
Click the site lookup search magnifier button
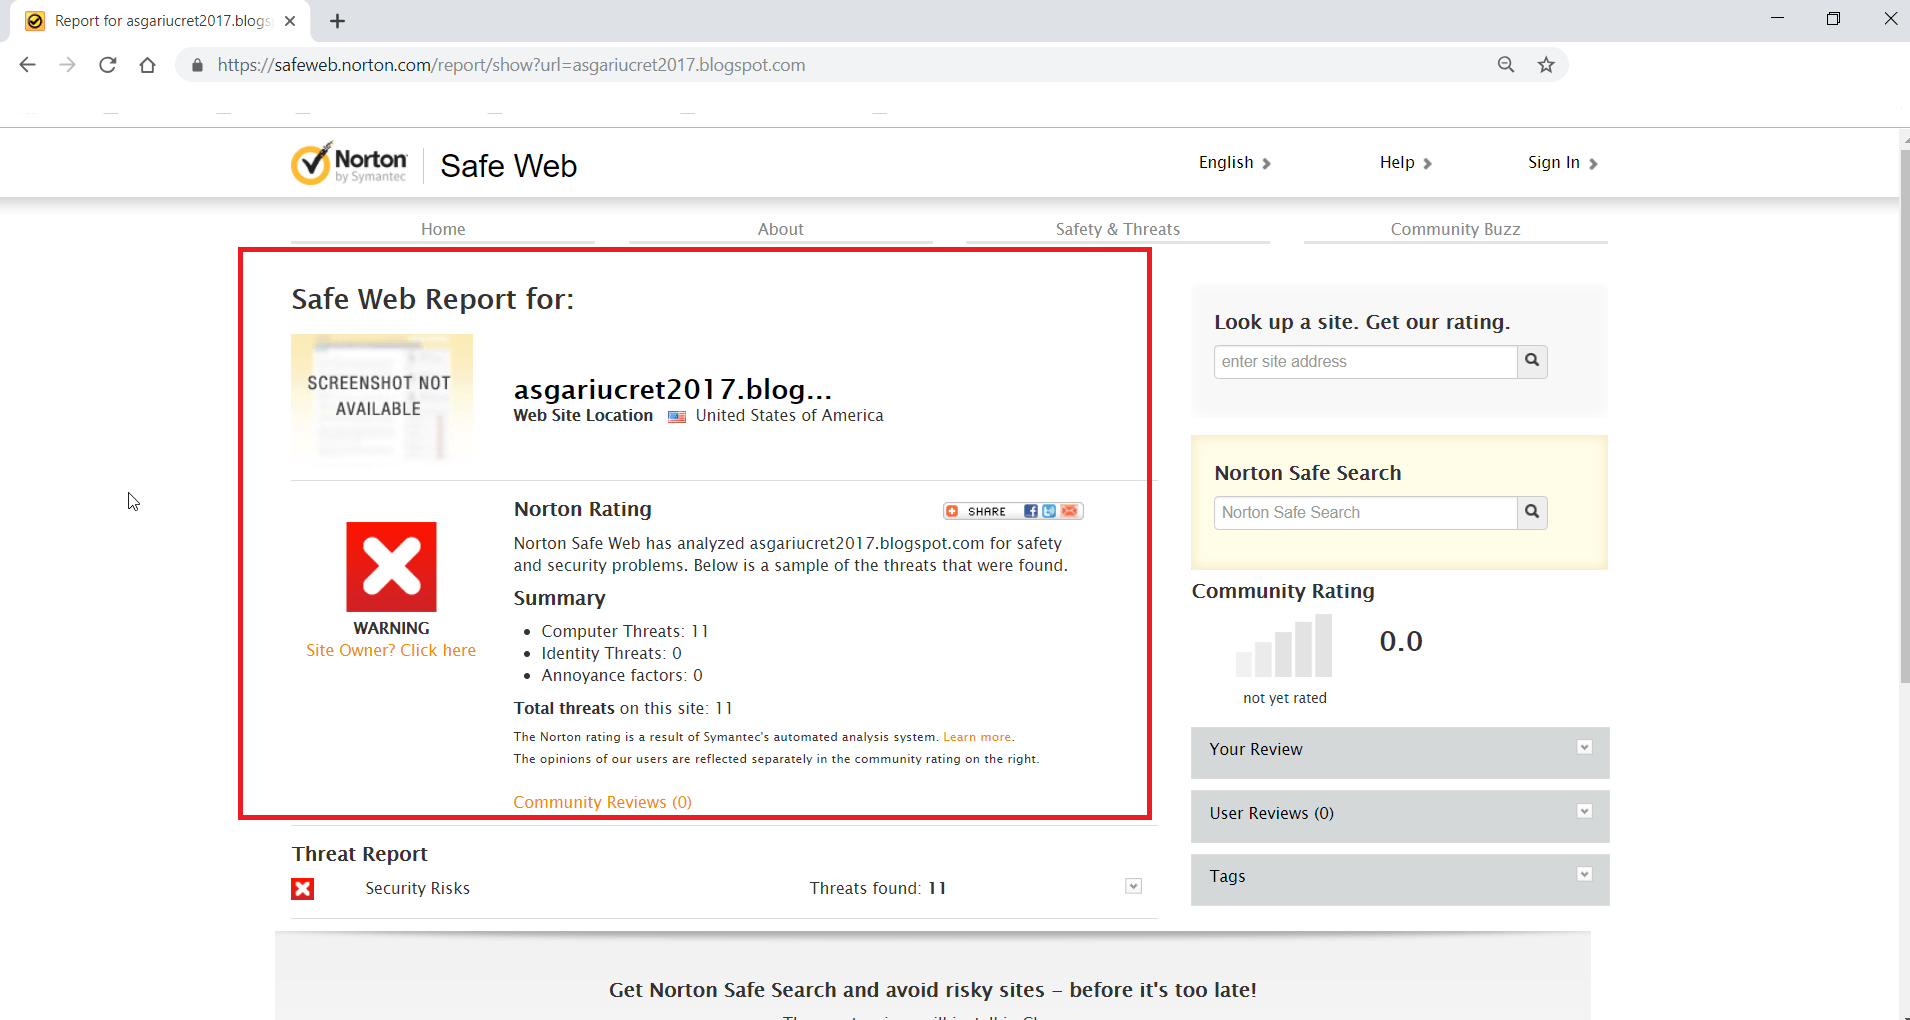click(x=1532, y=361)
